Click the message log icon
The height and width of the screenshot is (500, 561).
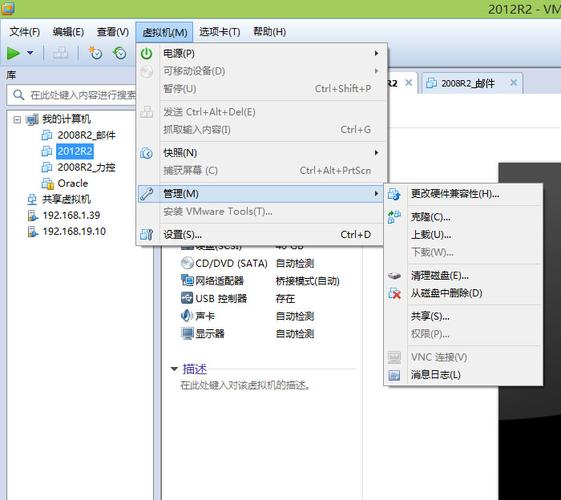tap(394, 375)
